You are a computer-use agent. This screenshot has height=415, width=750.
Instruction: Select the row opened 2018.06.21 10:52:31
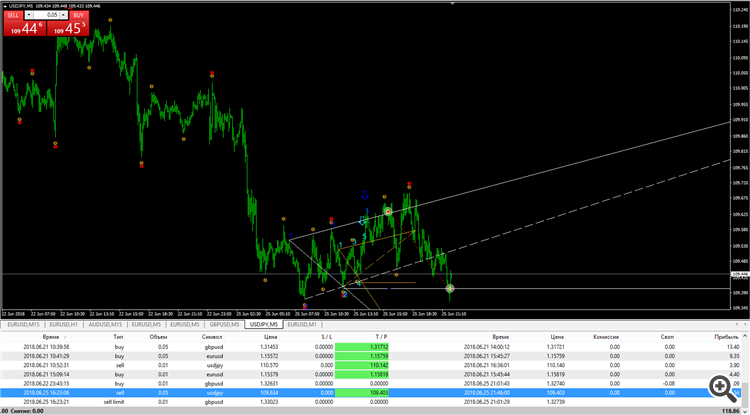point(371,365)
